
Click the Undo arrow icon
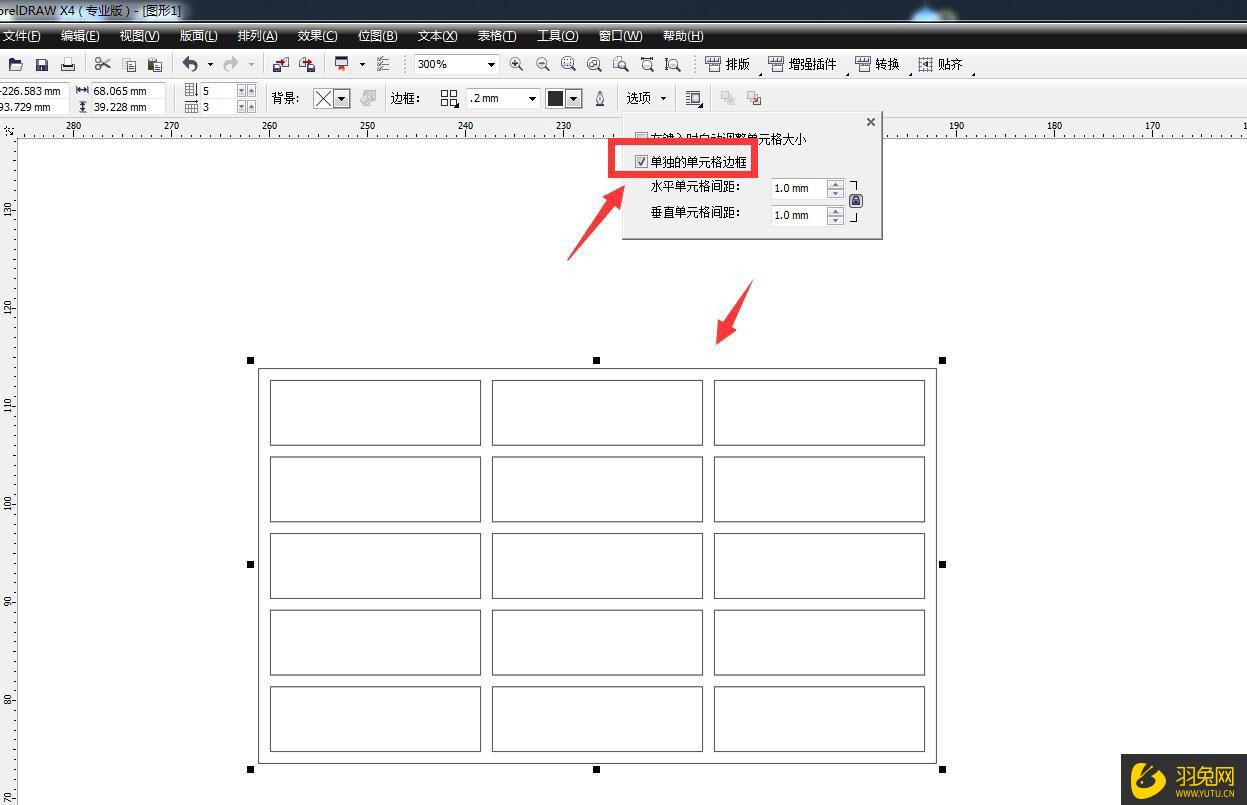tap(190, 65)
